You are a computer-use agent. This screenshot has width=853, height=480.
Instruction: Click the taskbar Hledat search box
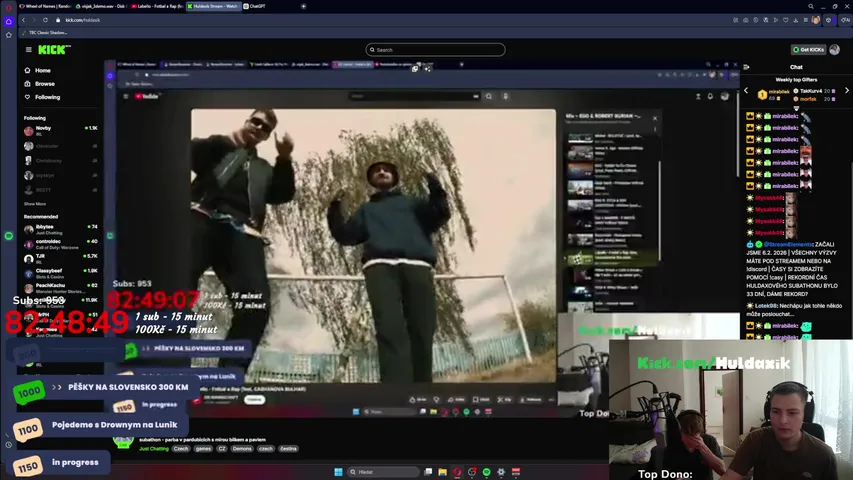(383, 472)
